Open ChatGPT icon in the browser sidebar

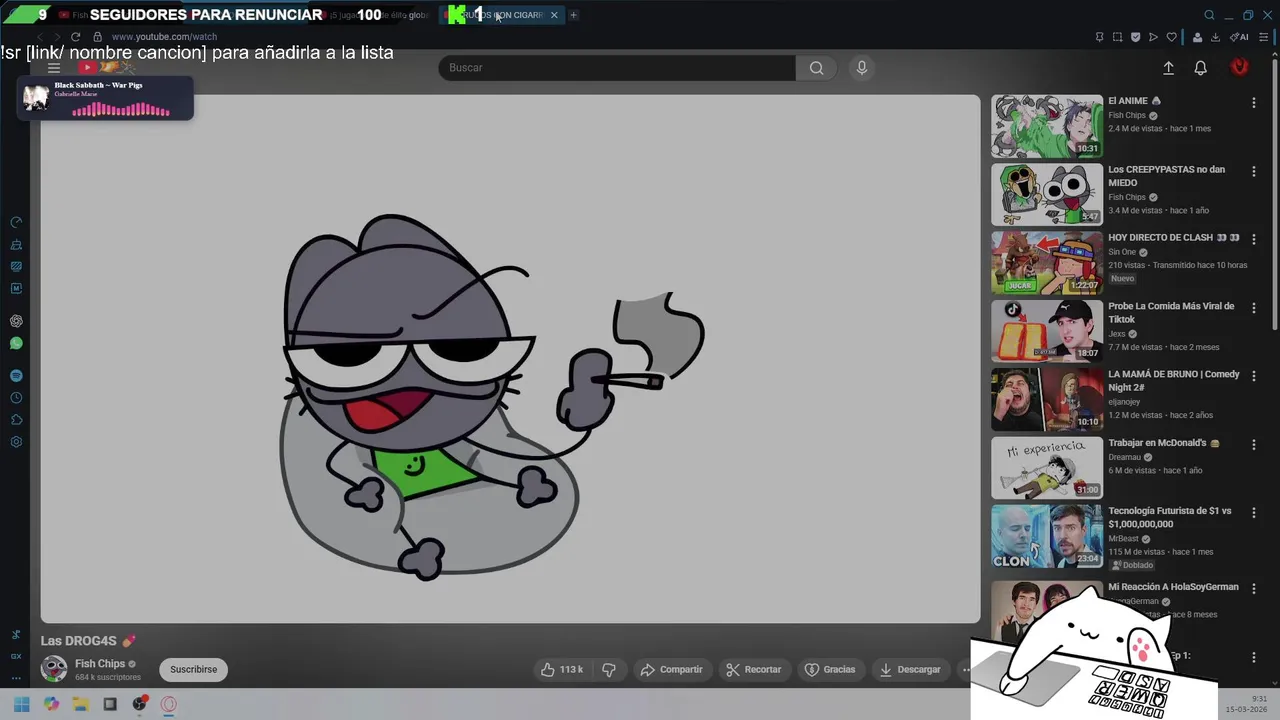point(16,321)
